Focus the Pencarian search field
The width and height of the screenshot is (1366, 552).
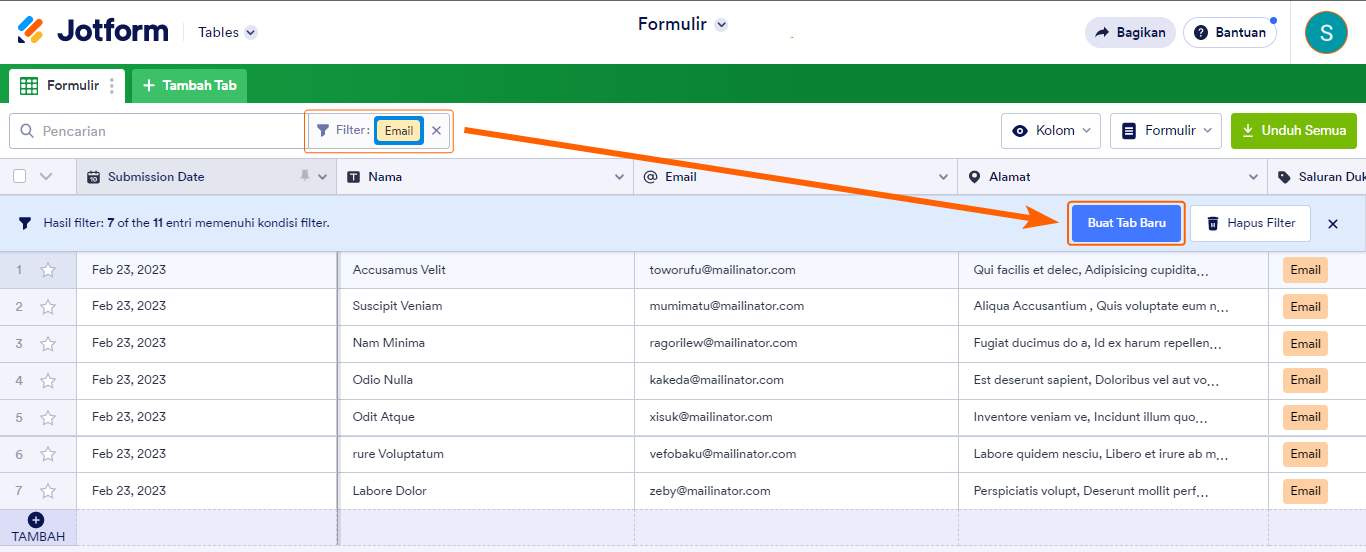[x=157, y=131]
